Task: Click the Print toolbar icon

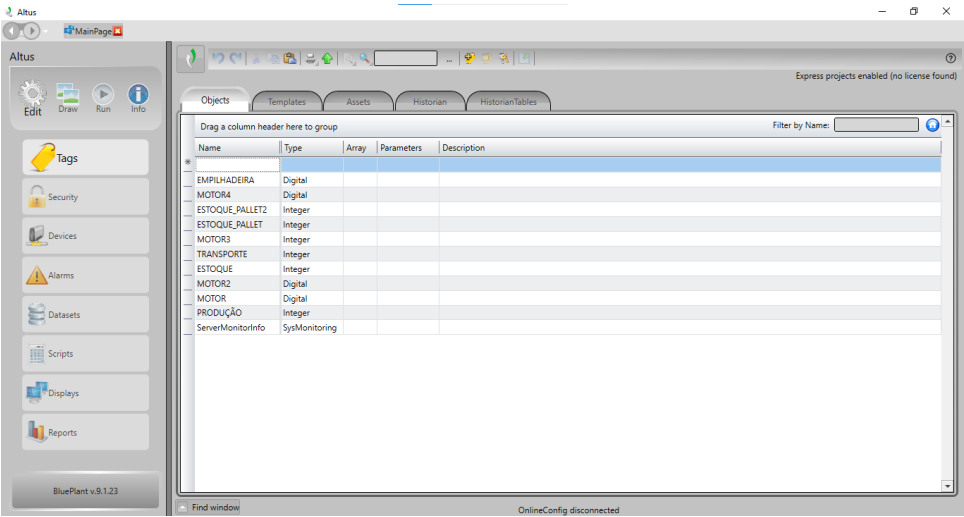Action: point(311,59)
